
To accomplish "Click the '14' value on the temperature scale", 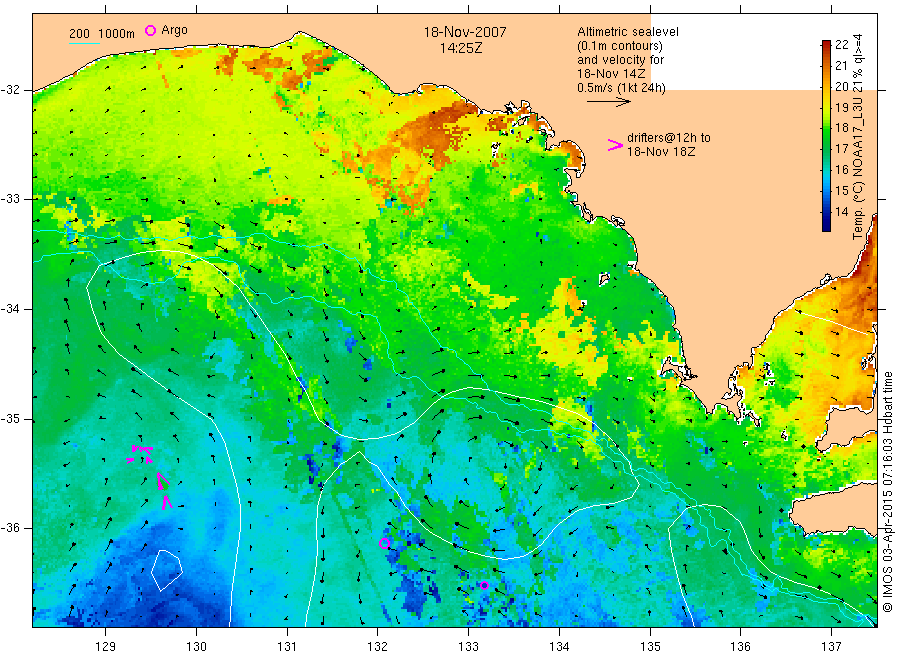I will 841,211.
